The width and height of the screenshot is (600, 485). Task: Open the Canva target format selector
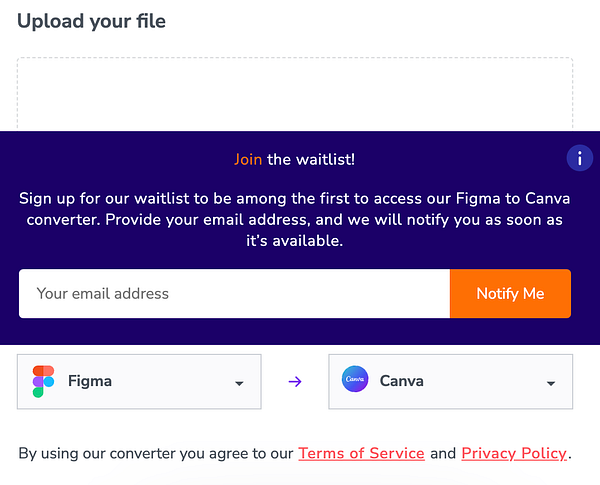(x=450, y=381)
